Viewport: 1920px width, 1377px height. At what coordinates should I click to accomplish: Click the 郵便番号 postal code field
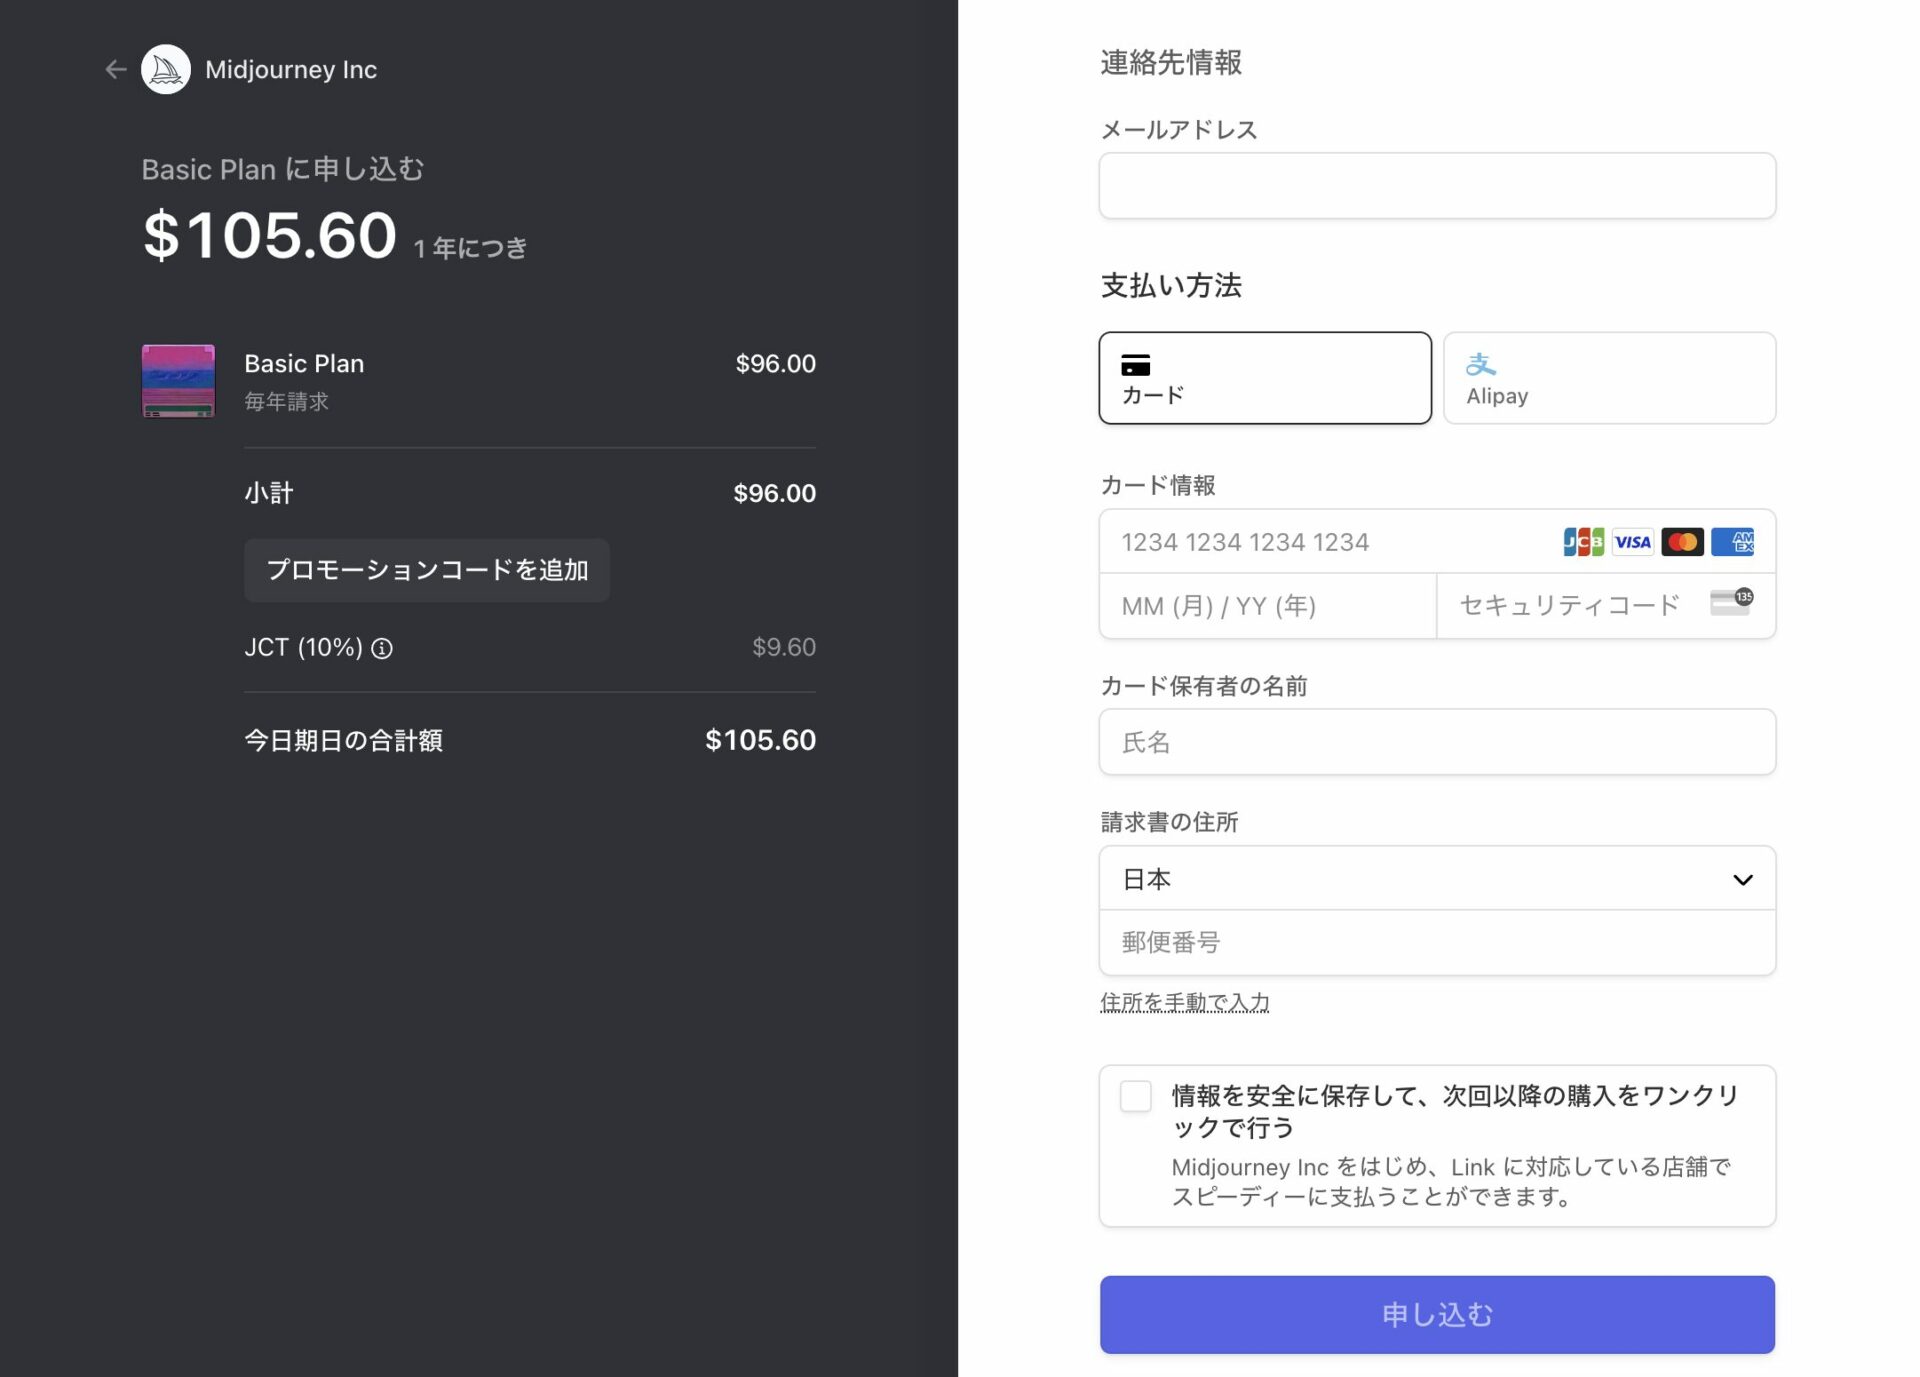coord(1436,941)
